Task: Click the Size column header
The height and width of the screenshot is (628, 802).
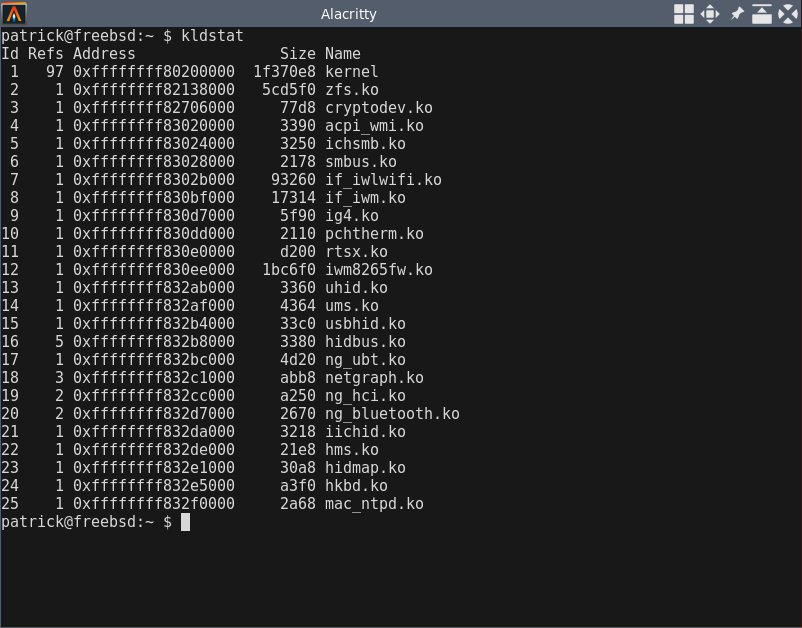Action: pos(298,54)
